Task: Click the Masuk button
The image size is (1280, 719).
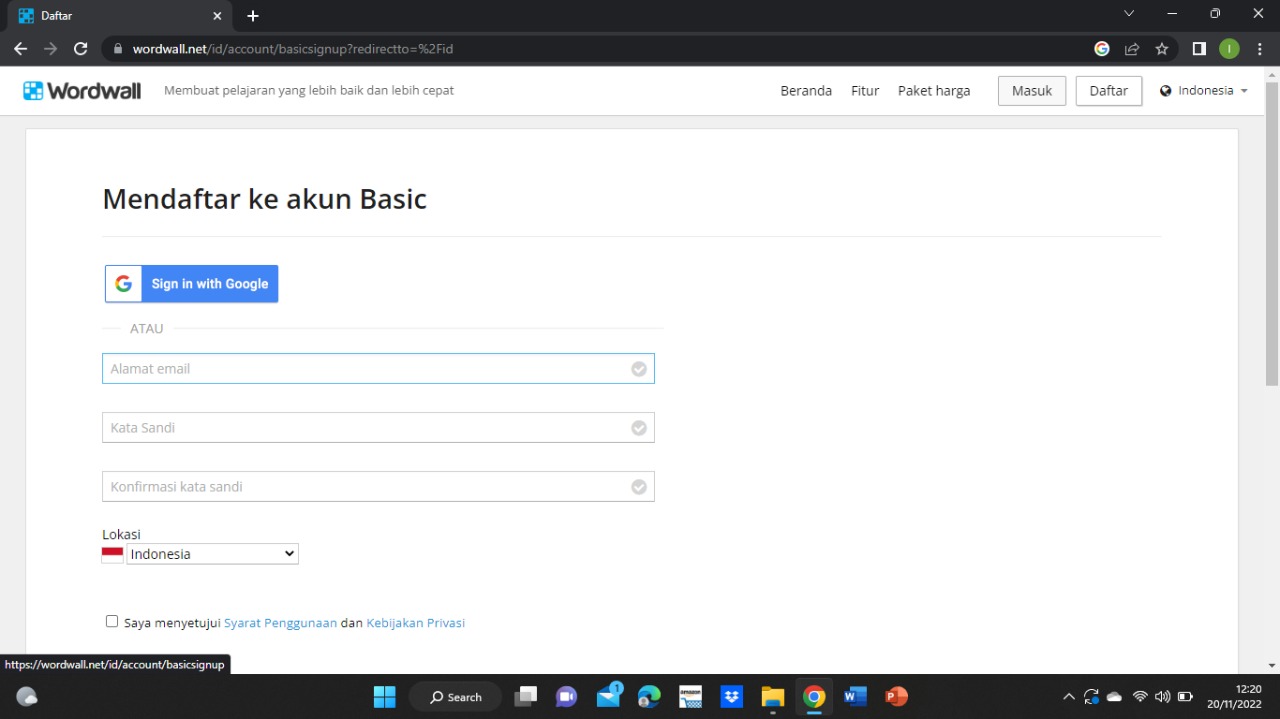Action: [x=1032, y=90]
